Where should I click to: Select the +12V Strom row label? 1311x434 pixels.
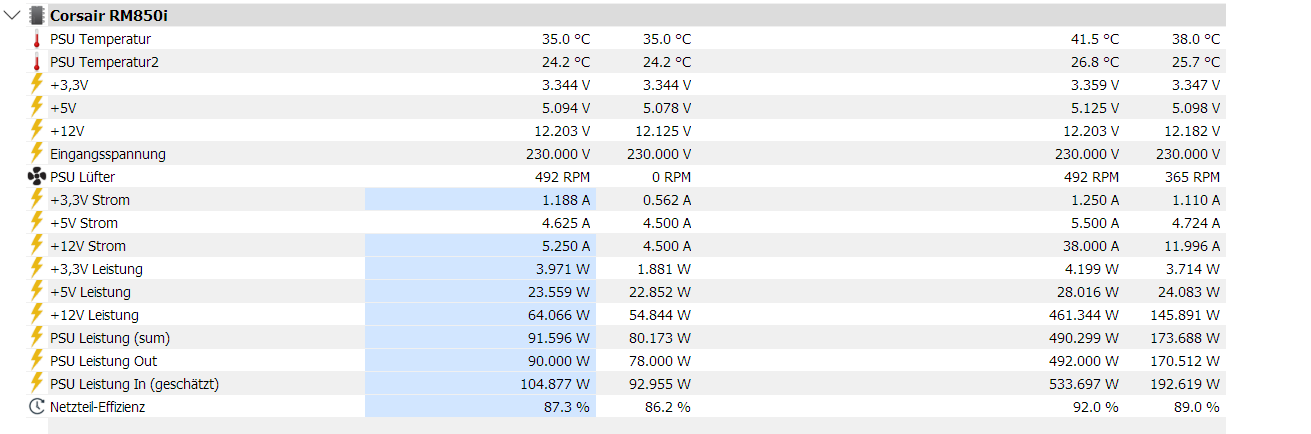[88, 246]
